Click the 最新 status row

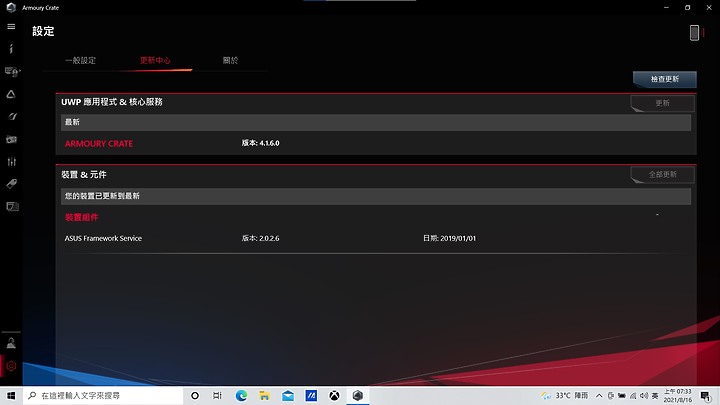click(376, 122)
